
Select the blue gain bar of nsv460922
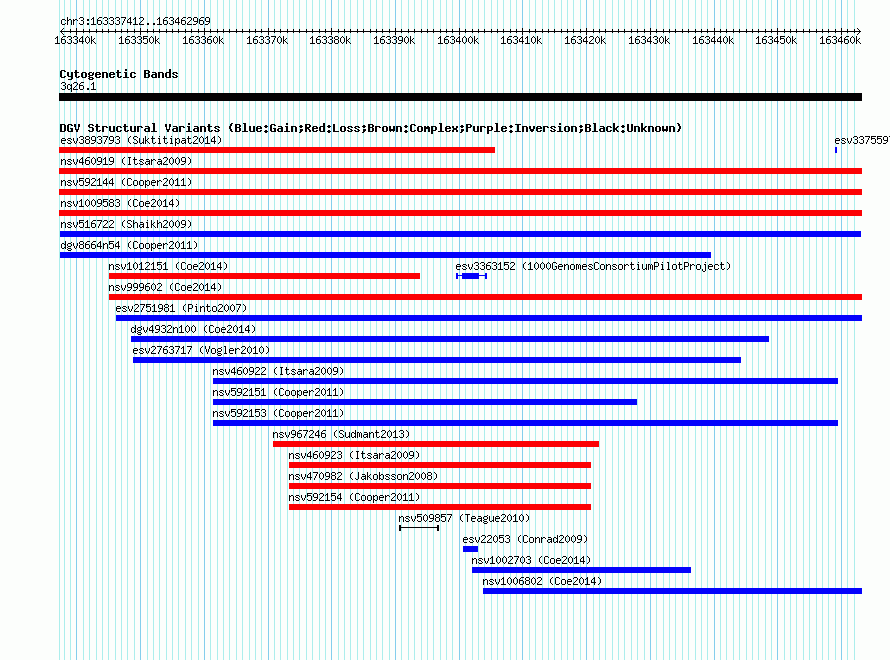pyautogui.click(x=526, y=381)
